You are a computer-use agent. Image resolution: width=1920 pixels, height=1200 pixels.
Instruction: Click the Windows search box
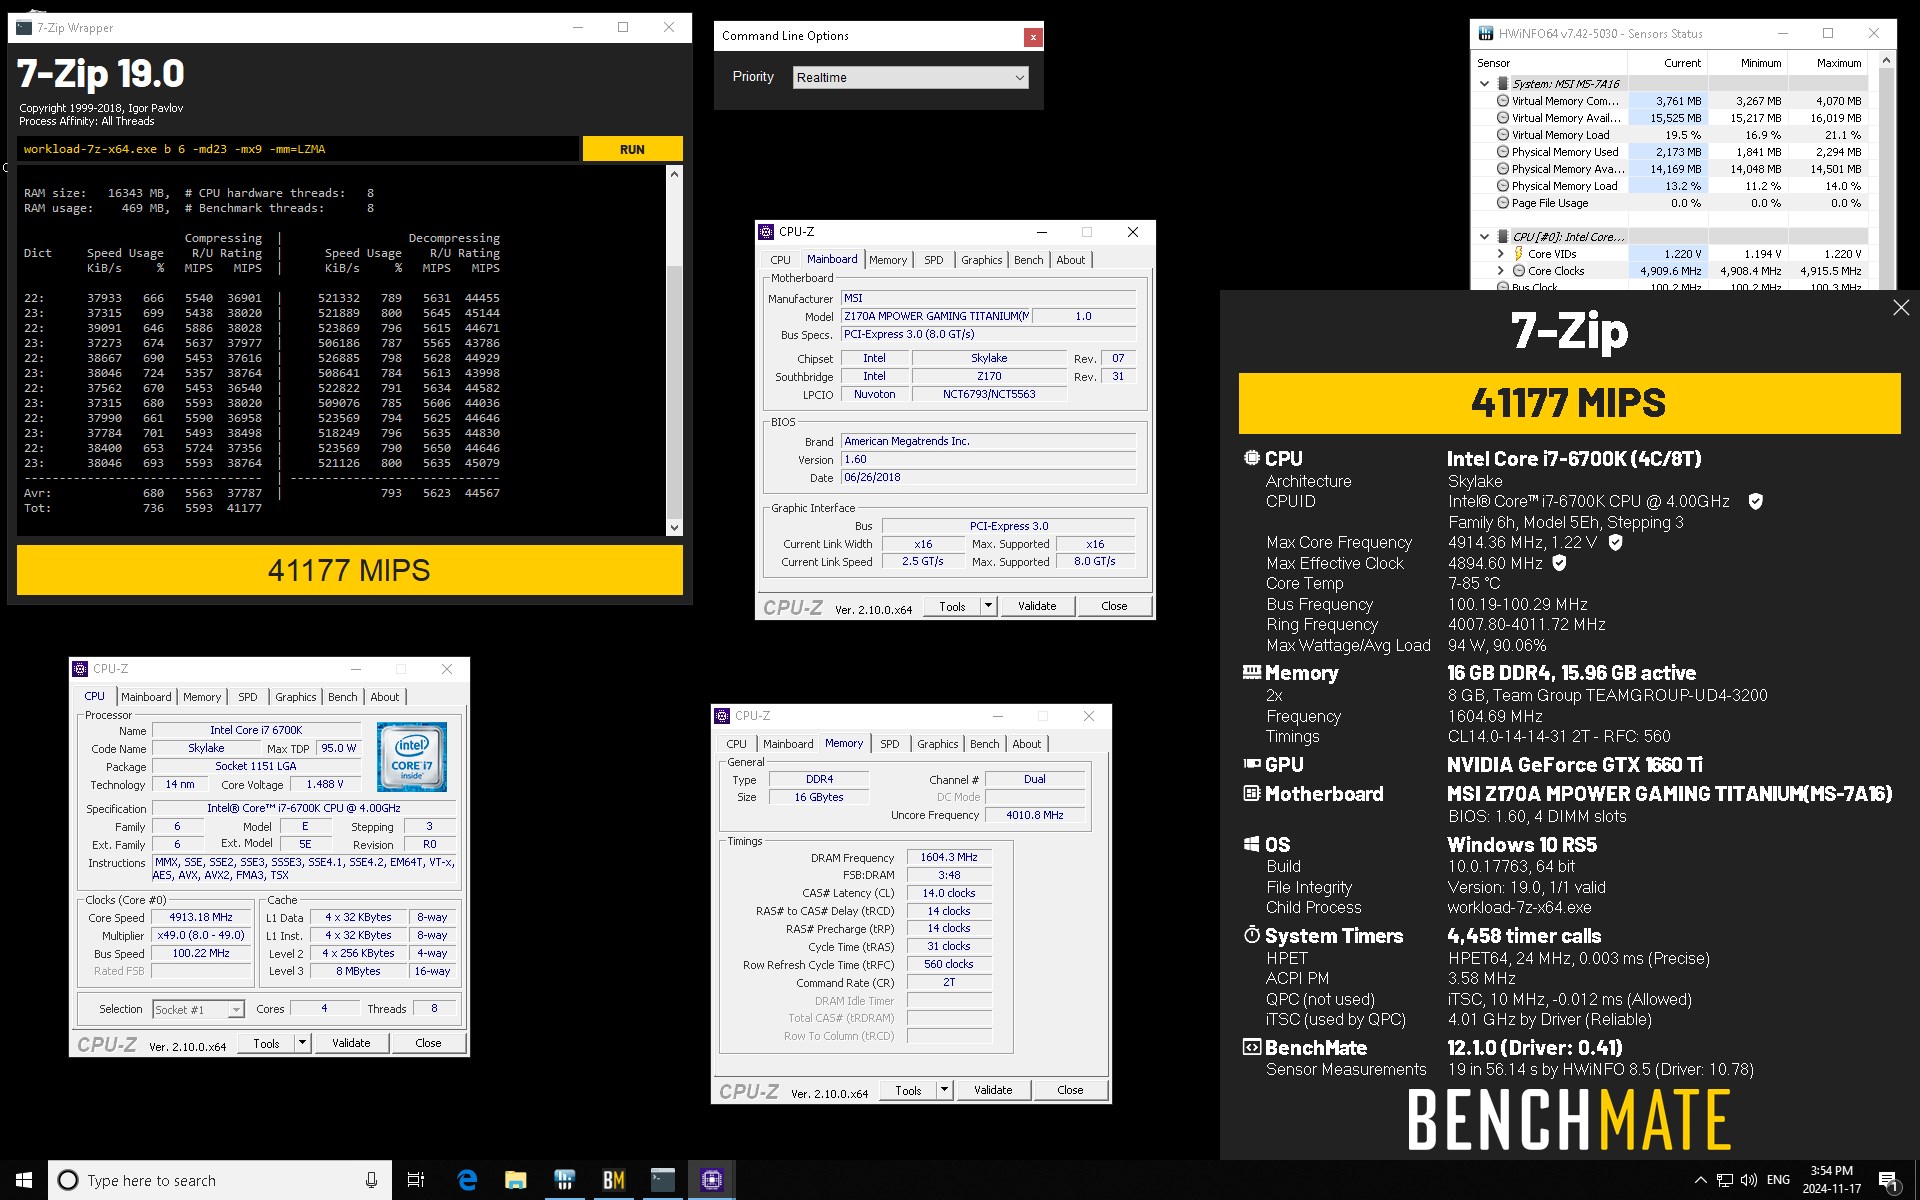click(218, 1180)
